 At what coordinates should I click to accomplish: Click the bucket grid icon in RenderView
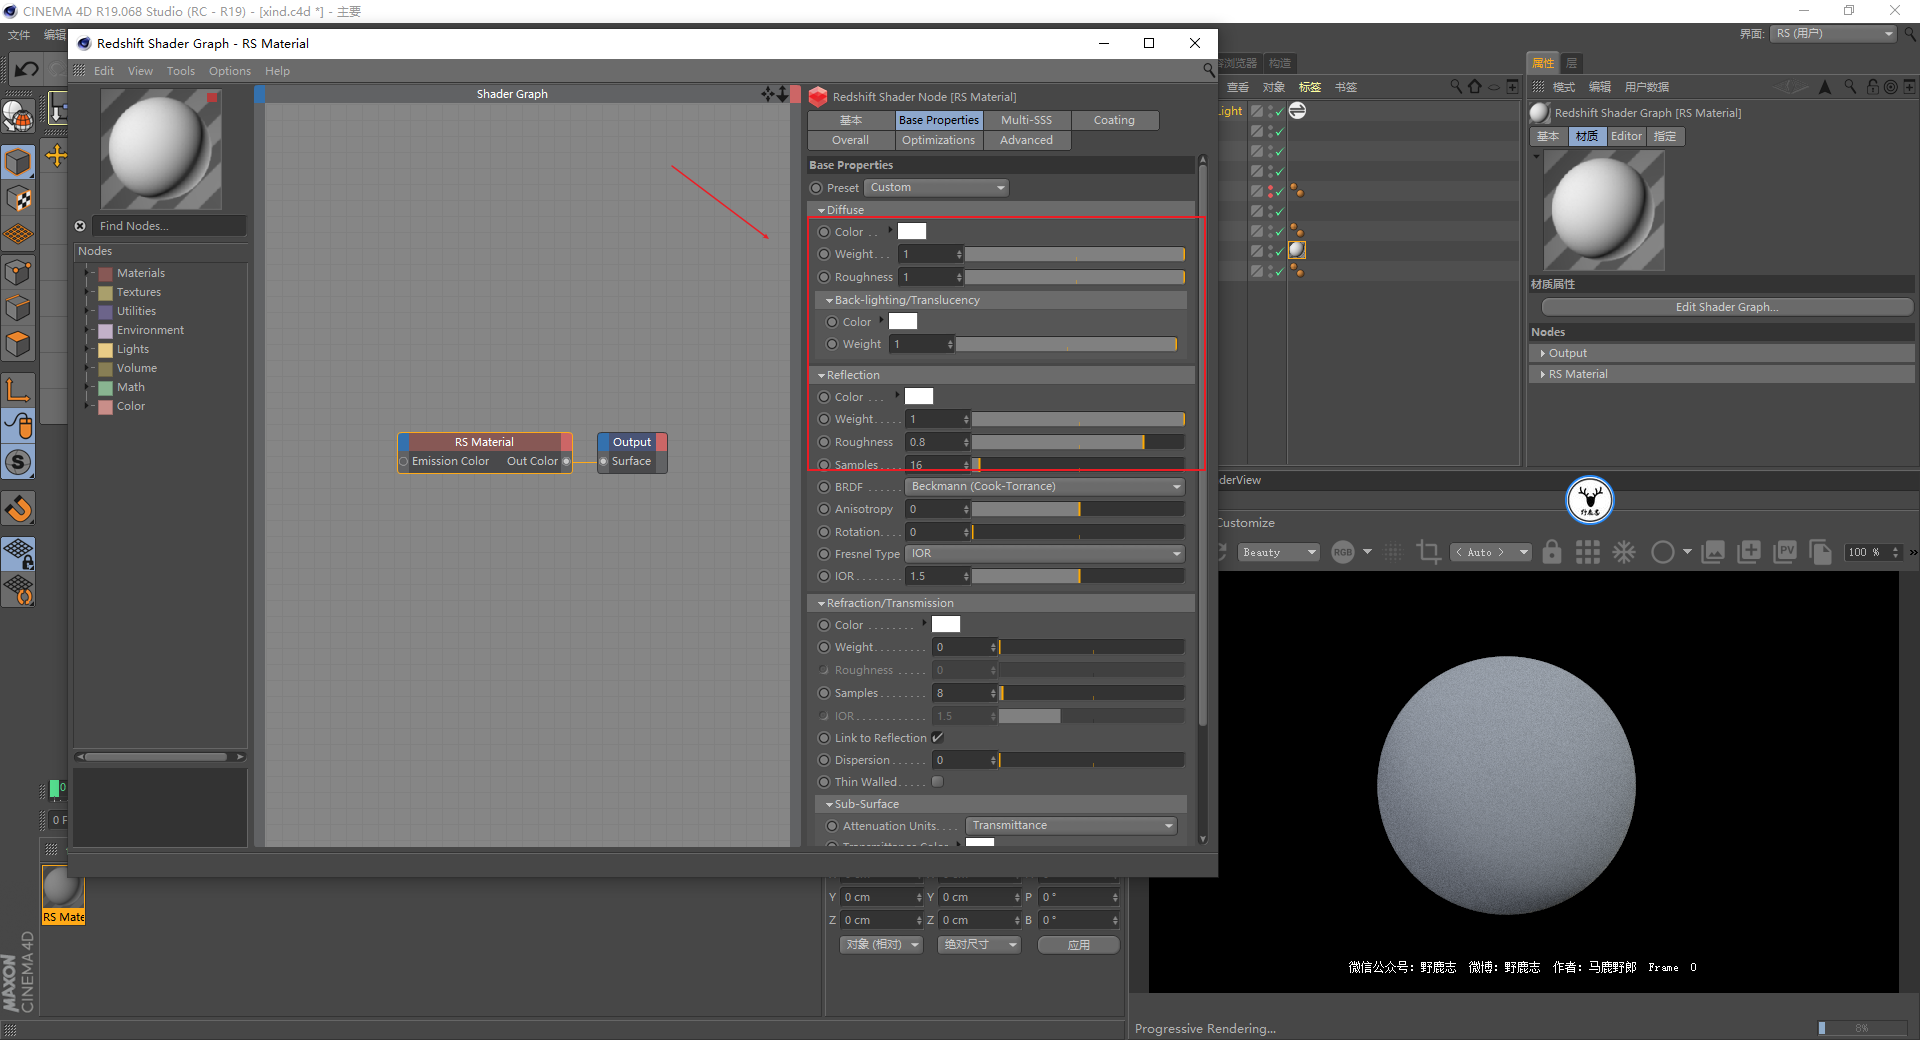1587,552
